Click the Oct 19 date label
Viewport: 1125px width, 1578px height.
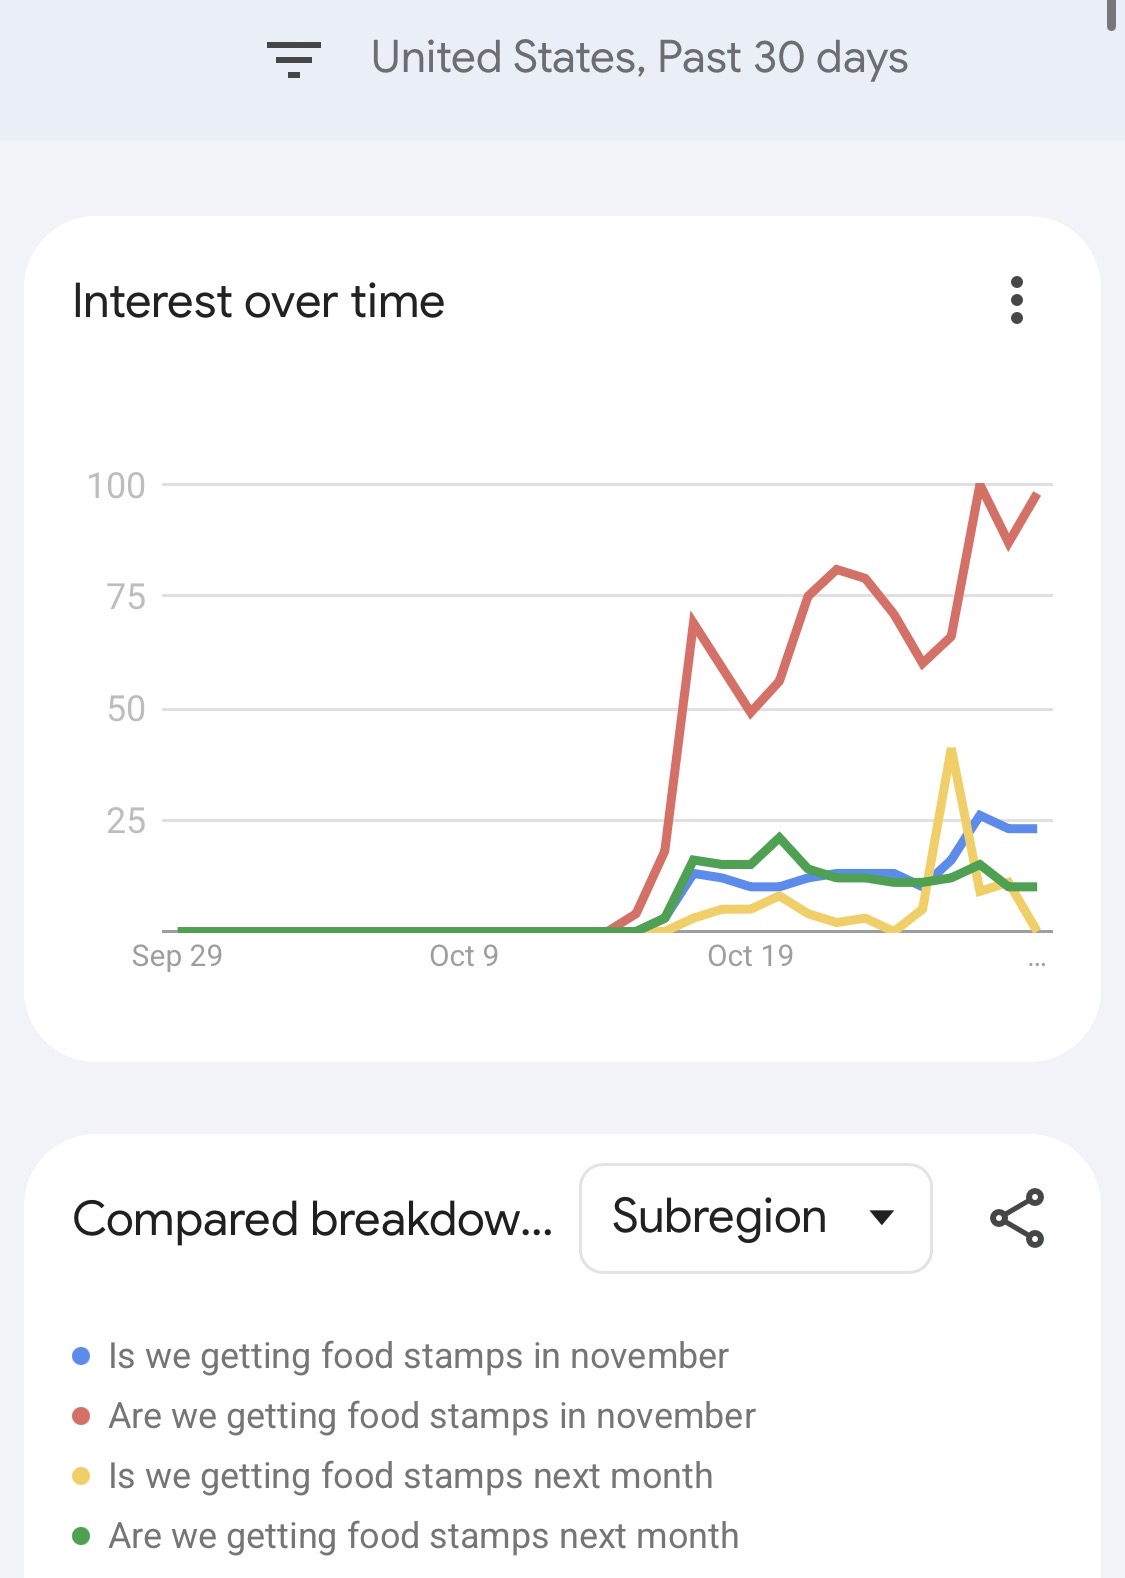pyautogui.click(x=750, y=956)
